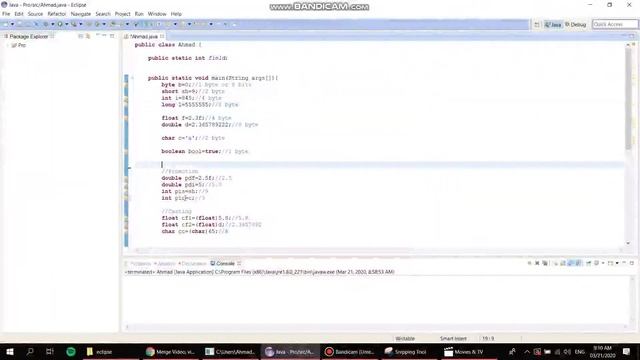Click the Debug bug toolbar icon
The image size is (640, 360).
tap(46, 24)
